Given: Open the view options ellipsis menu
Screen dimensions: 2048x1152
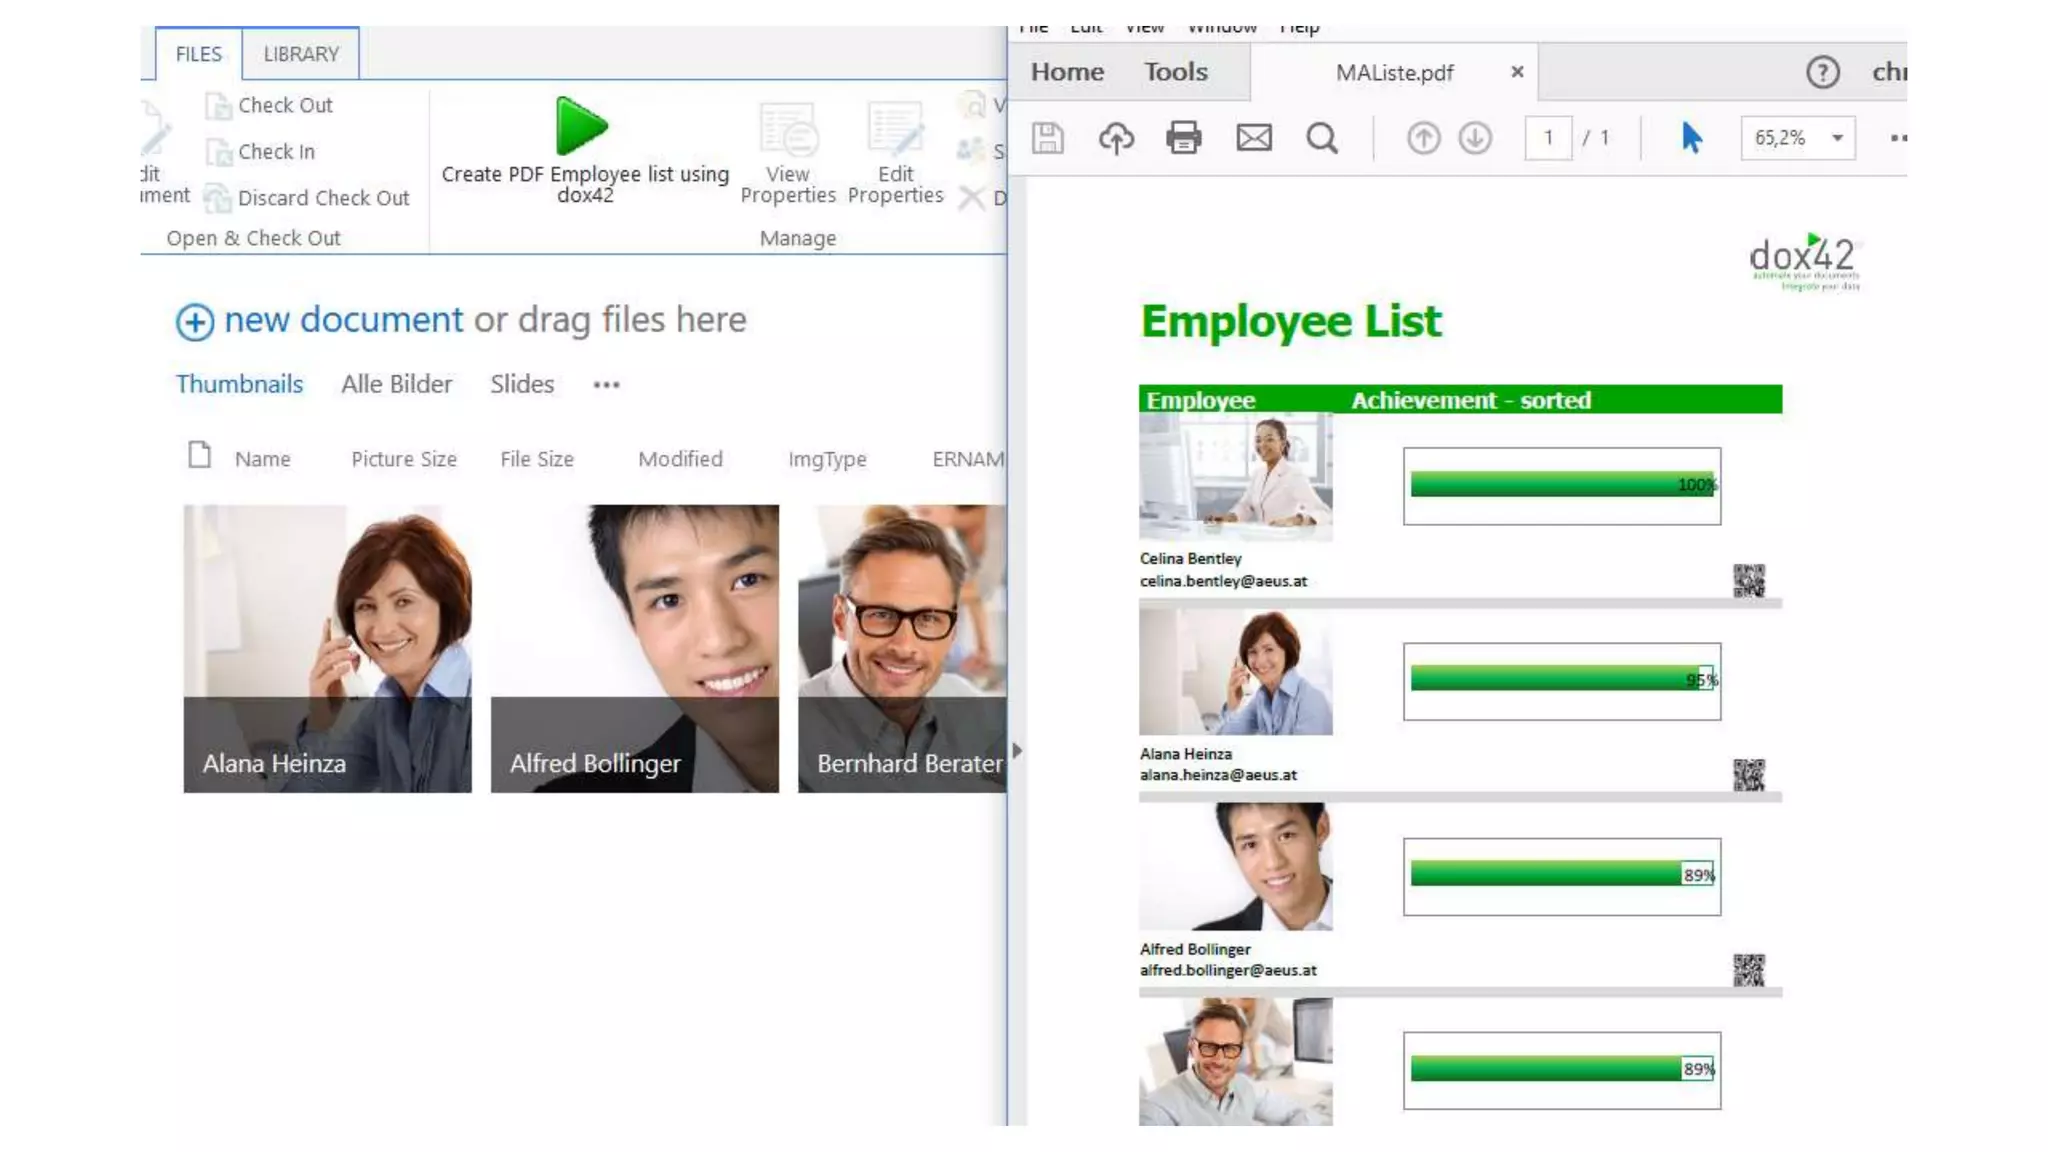Looking at the screenshot, I should coord(606,385).
